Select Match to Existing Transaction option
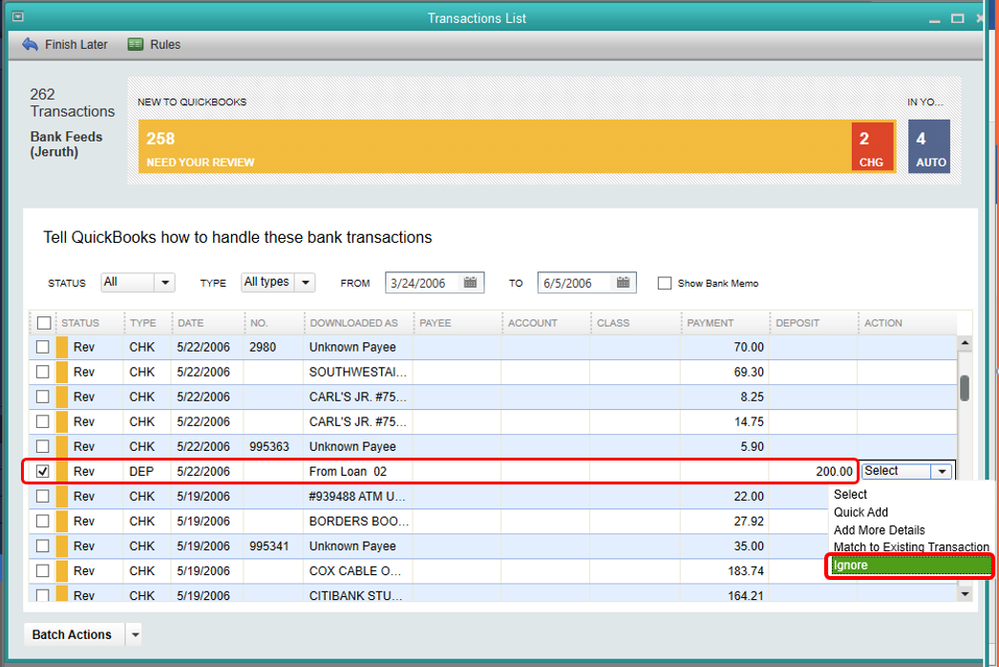 coord(911,547)
